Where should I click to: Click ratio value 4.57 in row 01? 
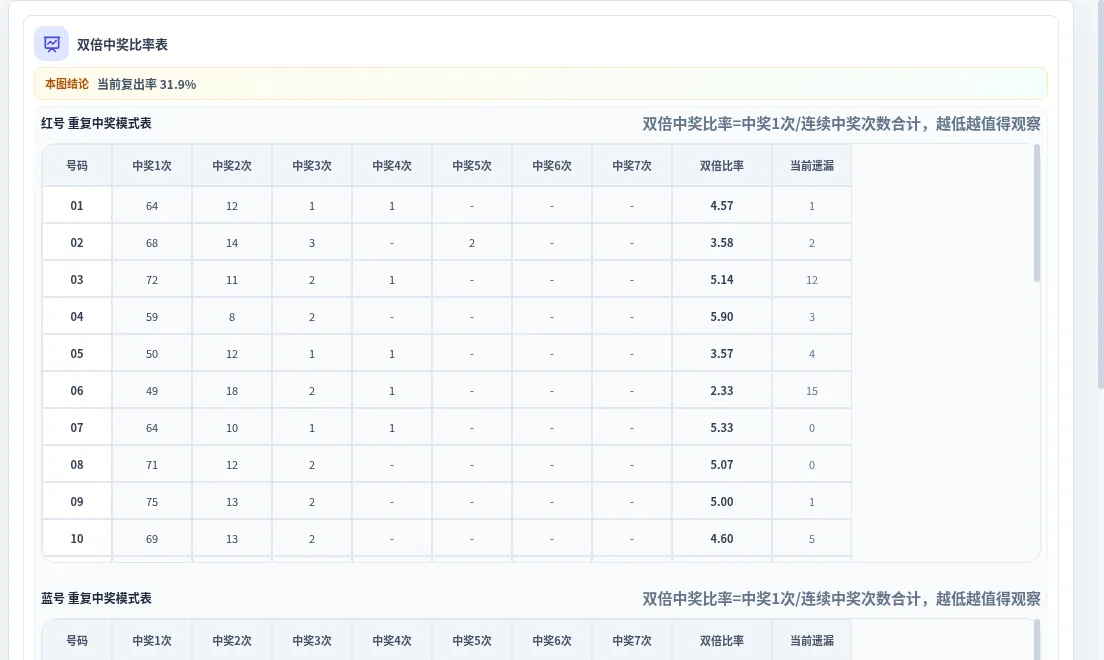tap(722, 206)
